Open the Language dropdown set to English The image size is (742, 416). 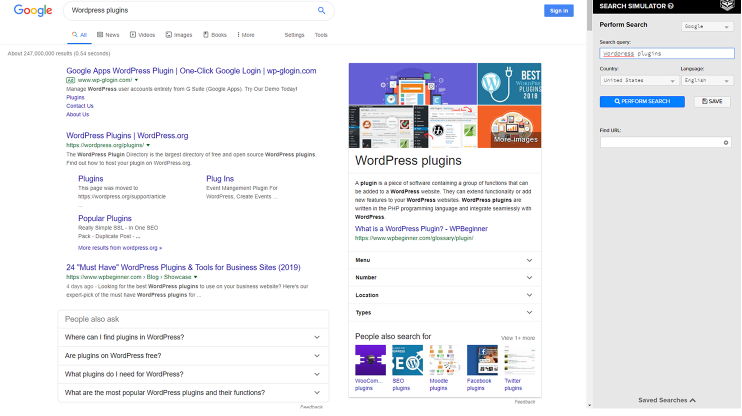click(707, 80)
